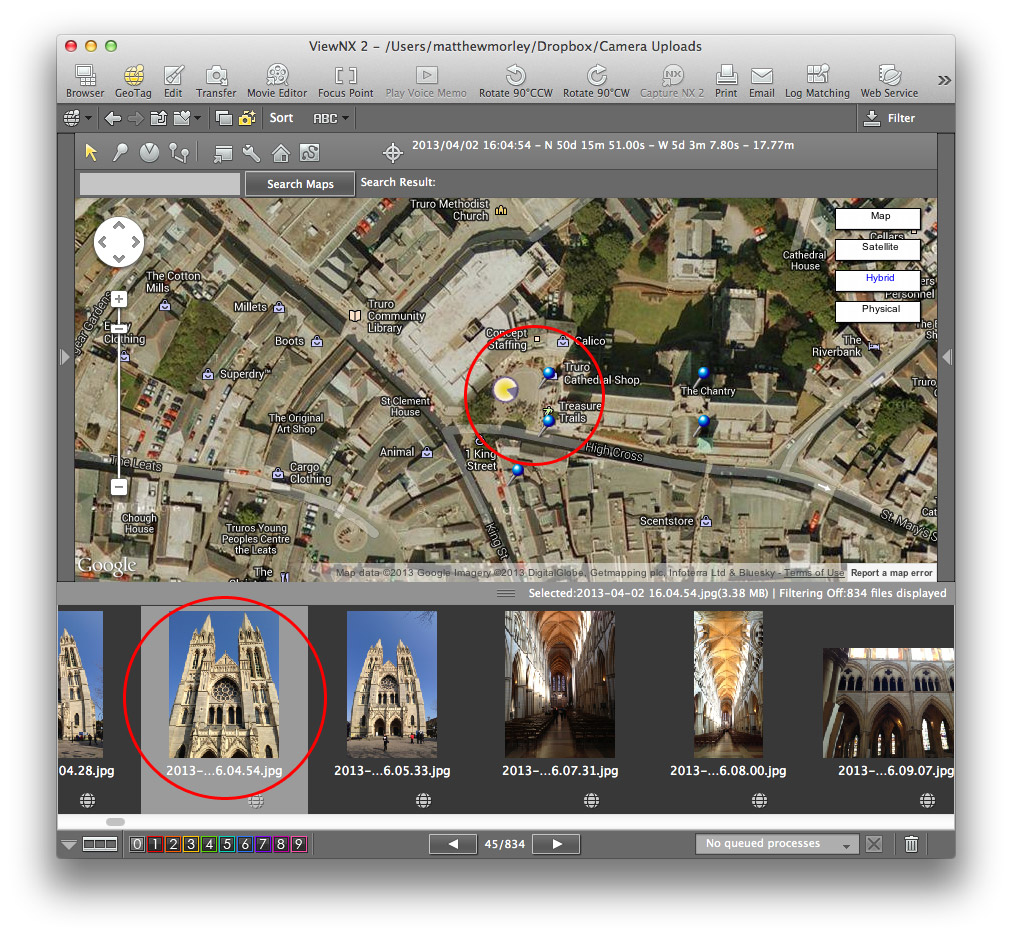1012x937 pixels.
Task: Zoom in on the map
Action: [119, 299]
